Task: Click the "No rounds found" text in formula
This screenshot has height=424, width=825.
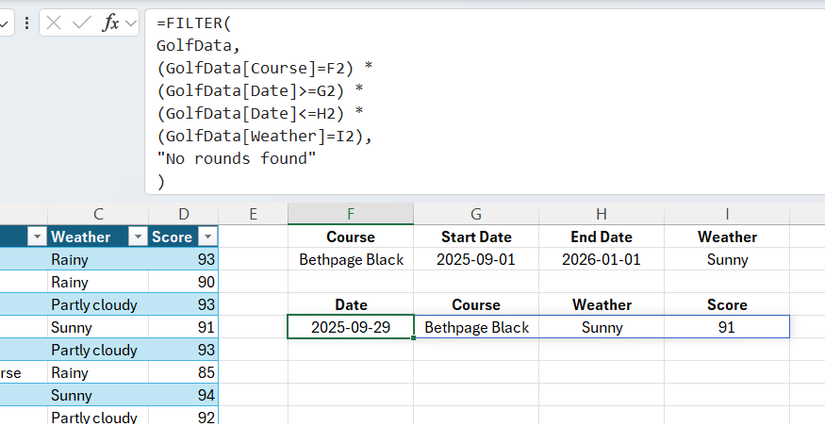Action: pyautogui.click(x=236, y=158)
